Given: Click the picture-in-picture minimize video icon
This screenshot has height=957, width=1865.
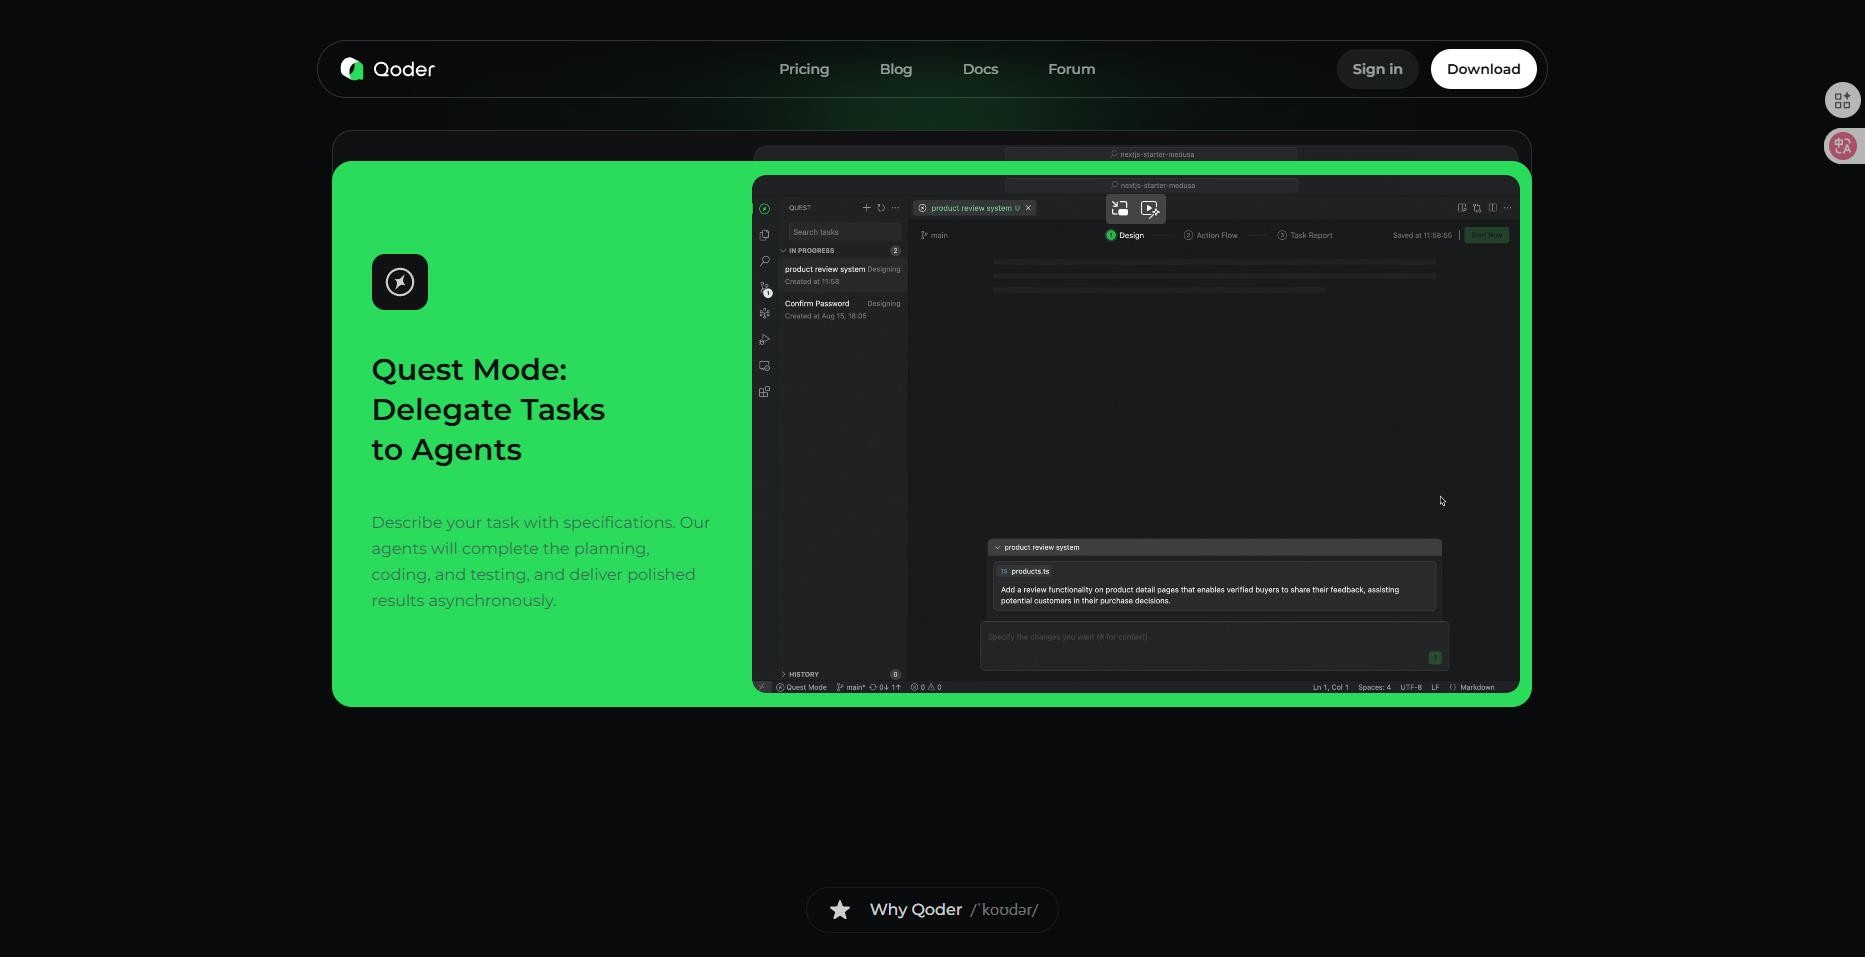Looking at the screenshot, I should tap(1120, 209).
